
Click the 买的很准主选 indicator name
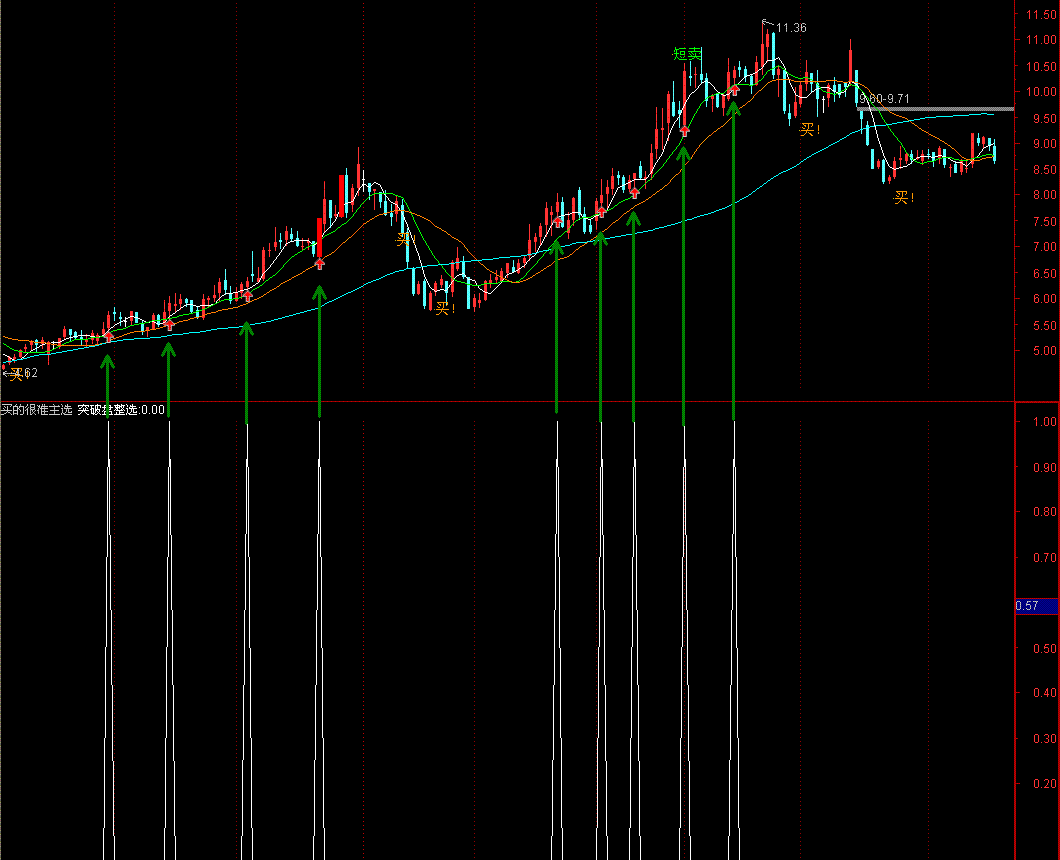coord(37,410)
